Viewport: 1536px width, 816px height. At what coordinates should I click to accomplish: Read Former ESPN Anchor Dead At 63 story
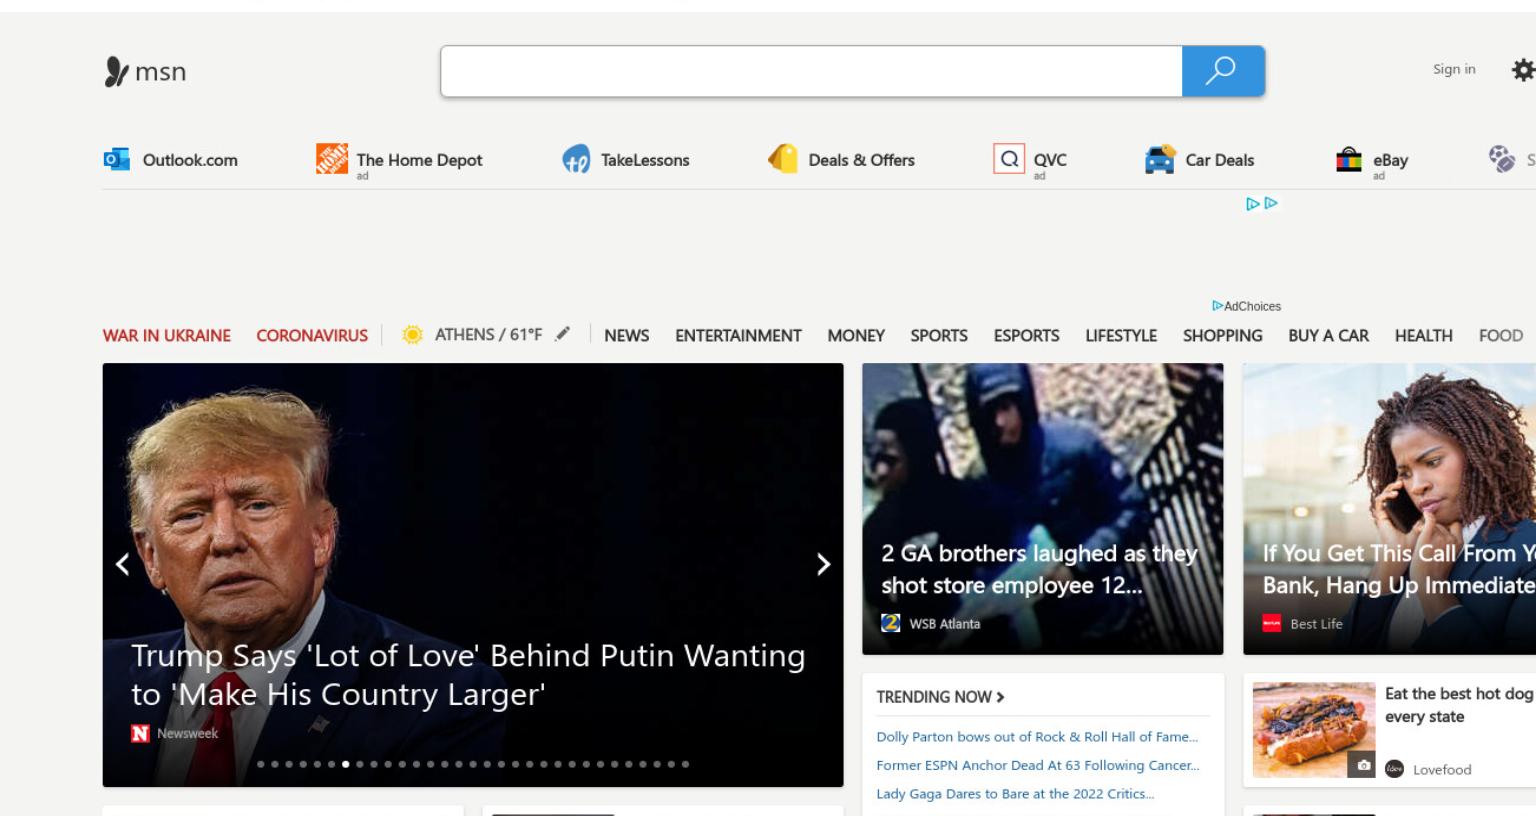coord(1038,765)
